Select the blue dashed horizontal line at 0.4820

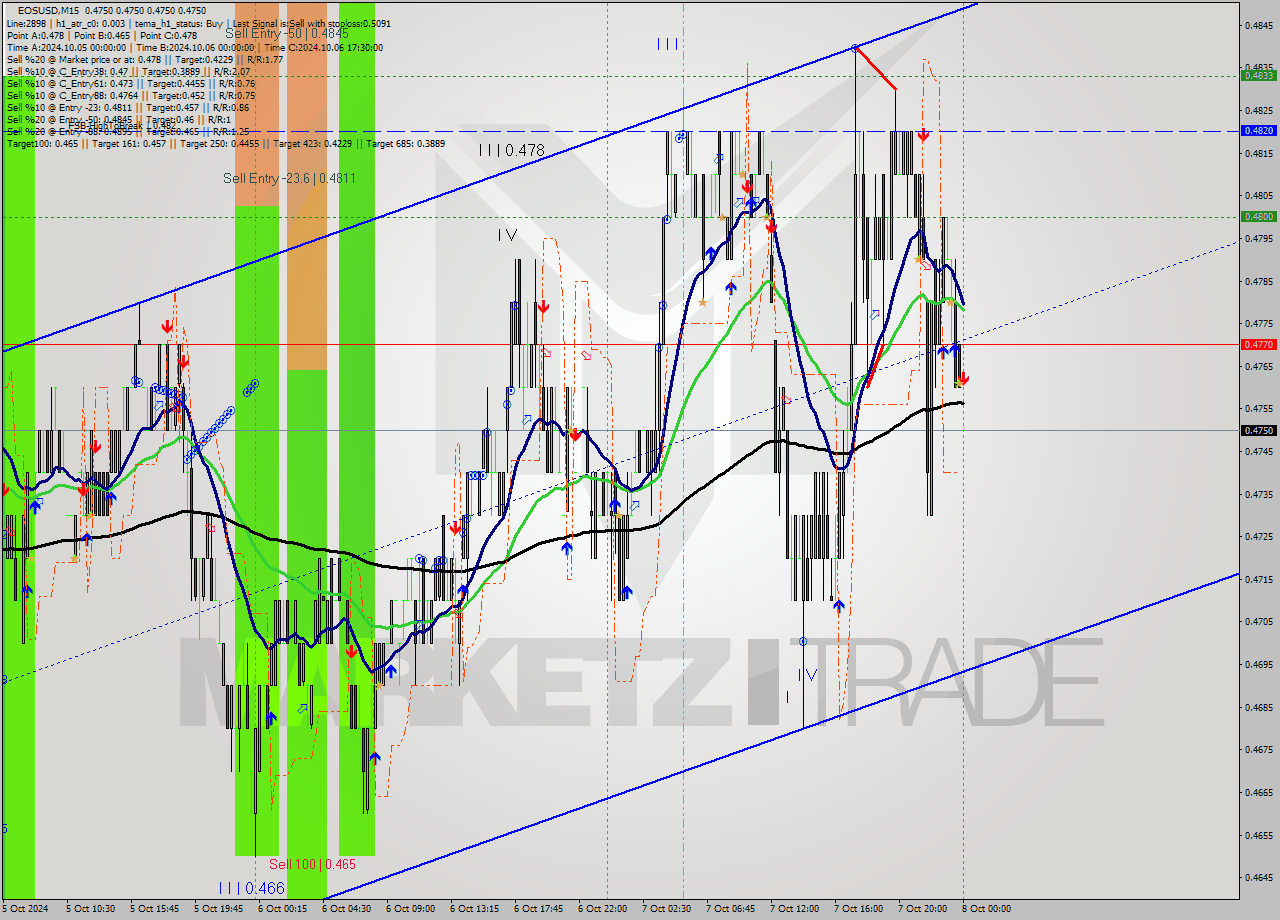click(x=620, y=130)
